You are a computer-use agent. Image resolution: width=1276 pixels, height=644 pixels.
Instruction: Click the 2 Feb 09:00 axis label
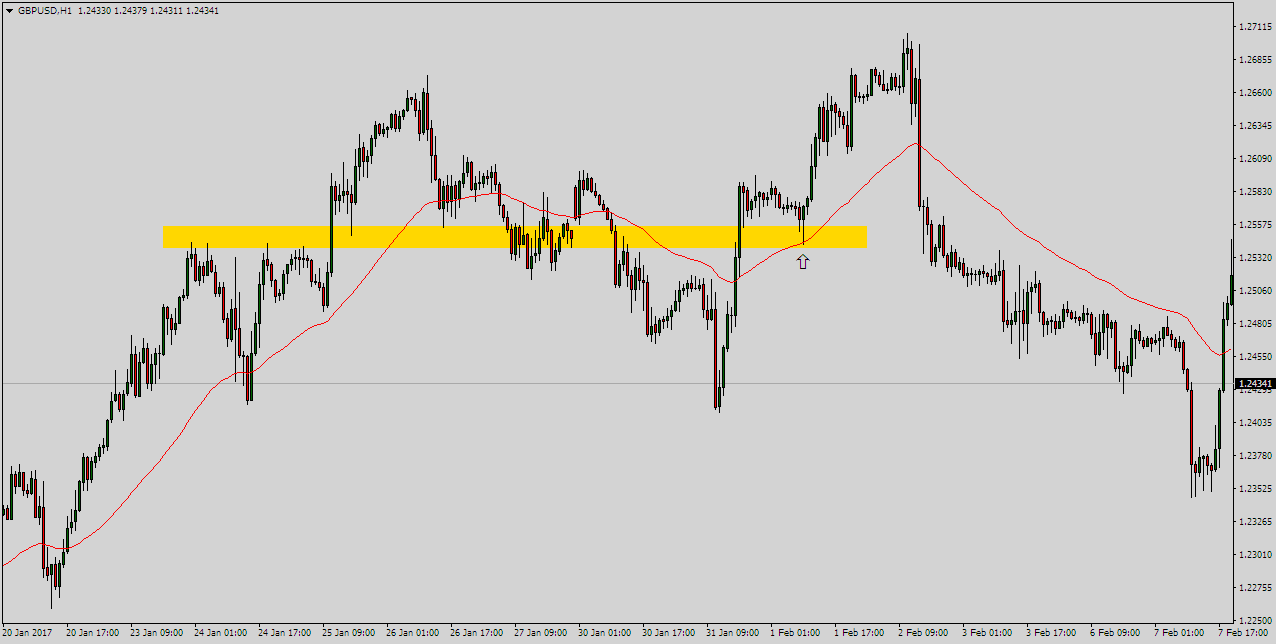922,633
